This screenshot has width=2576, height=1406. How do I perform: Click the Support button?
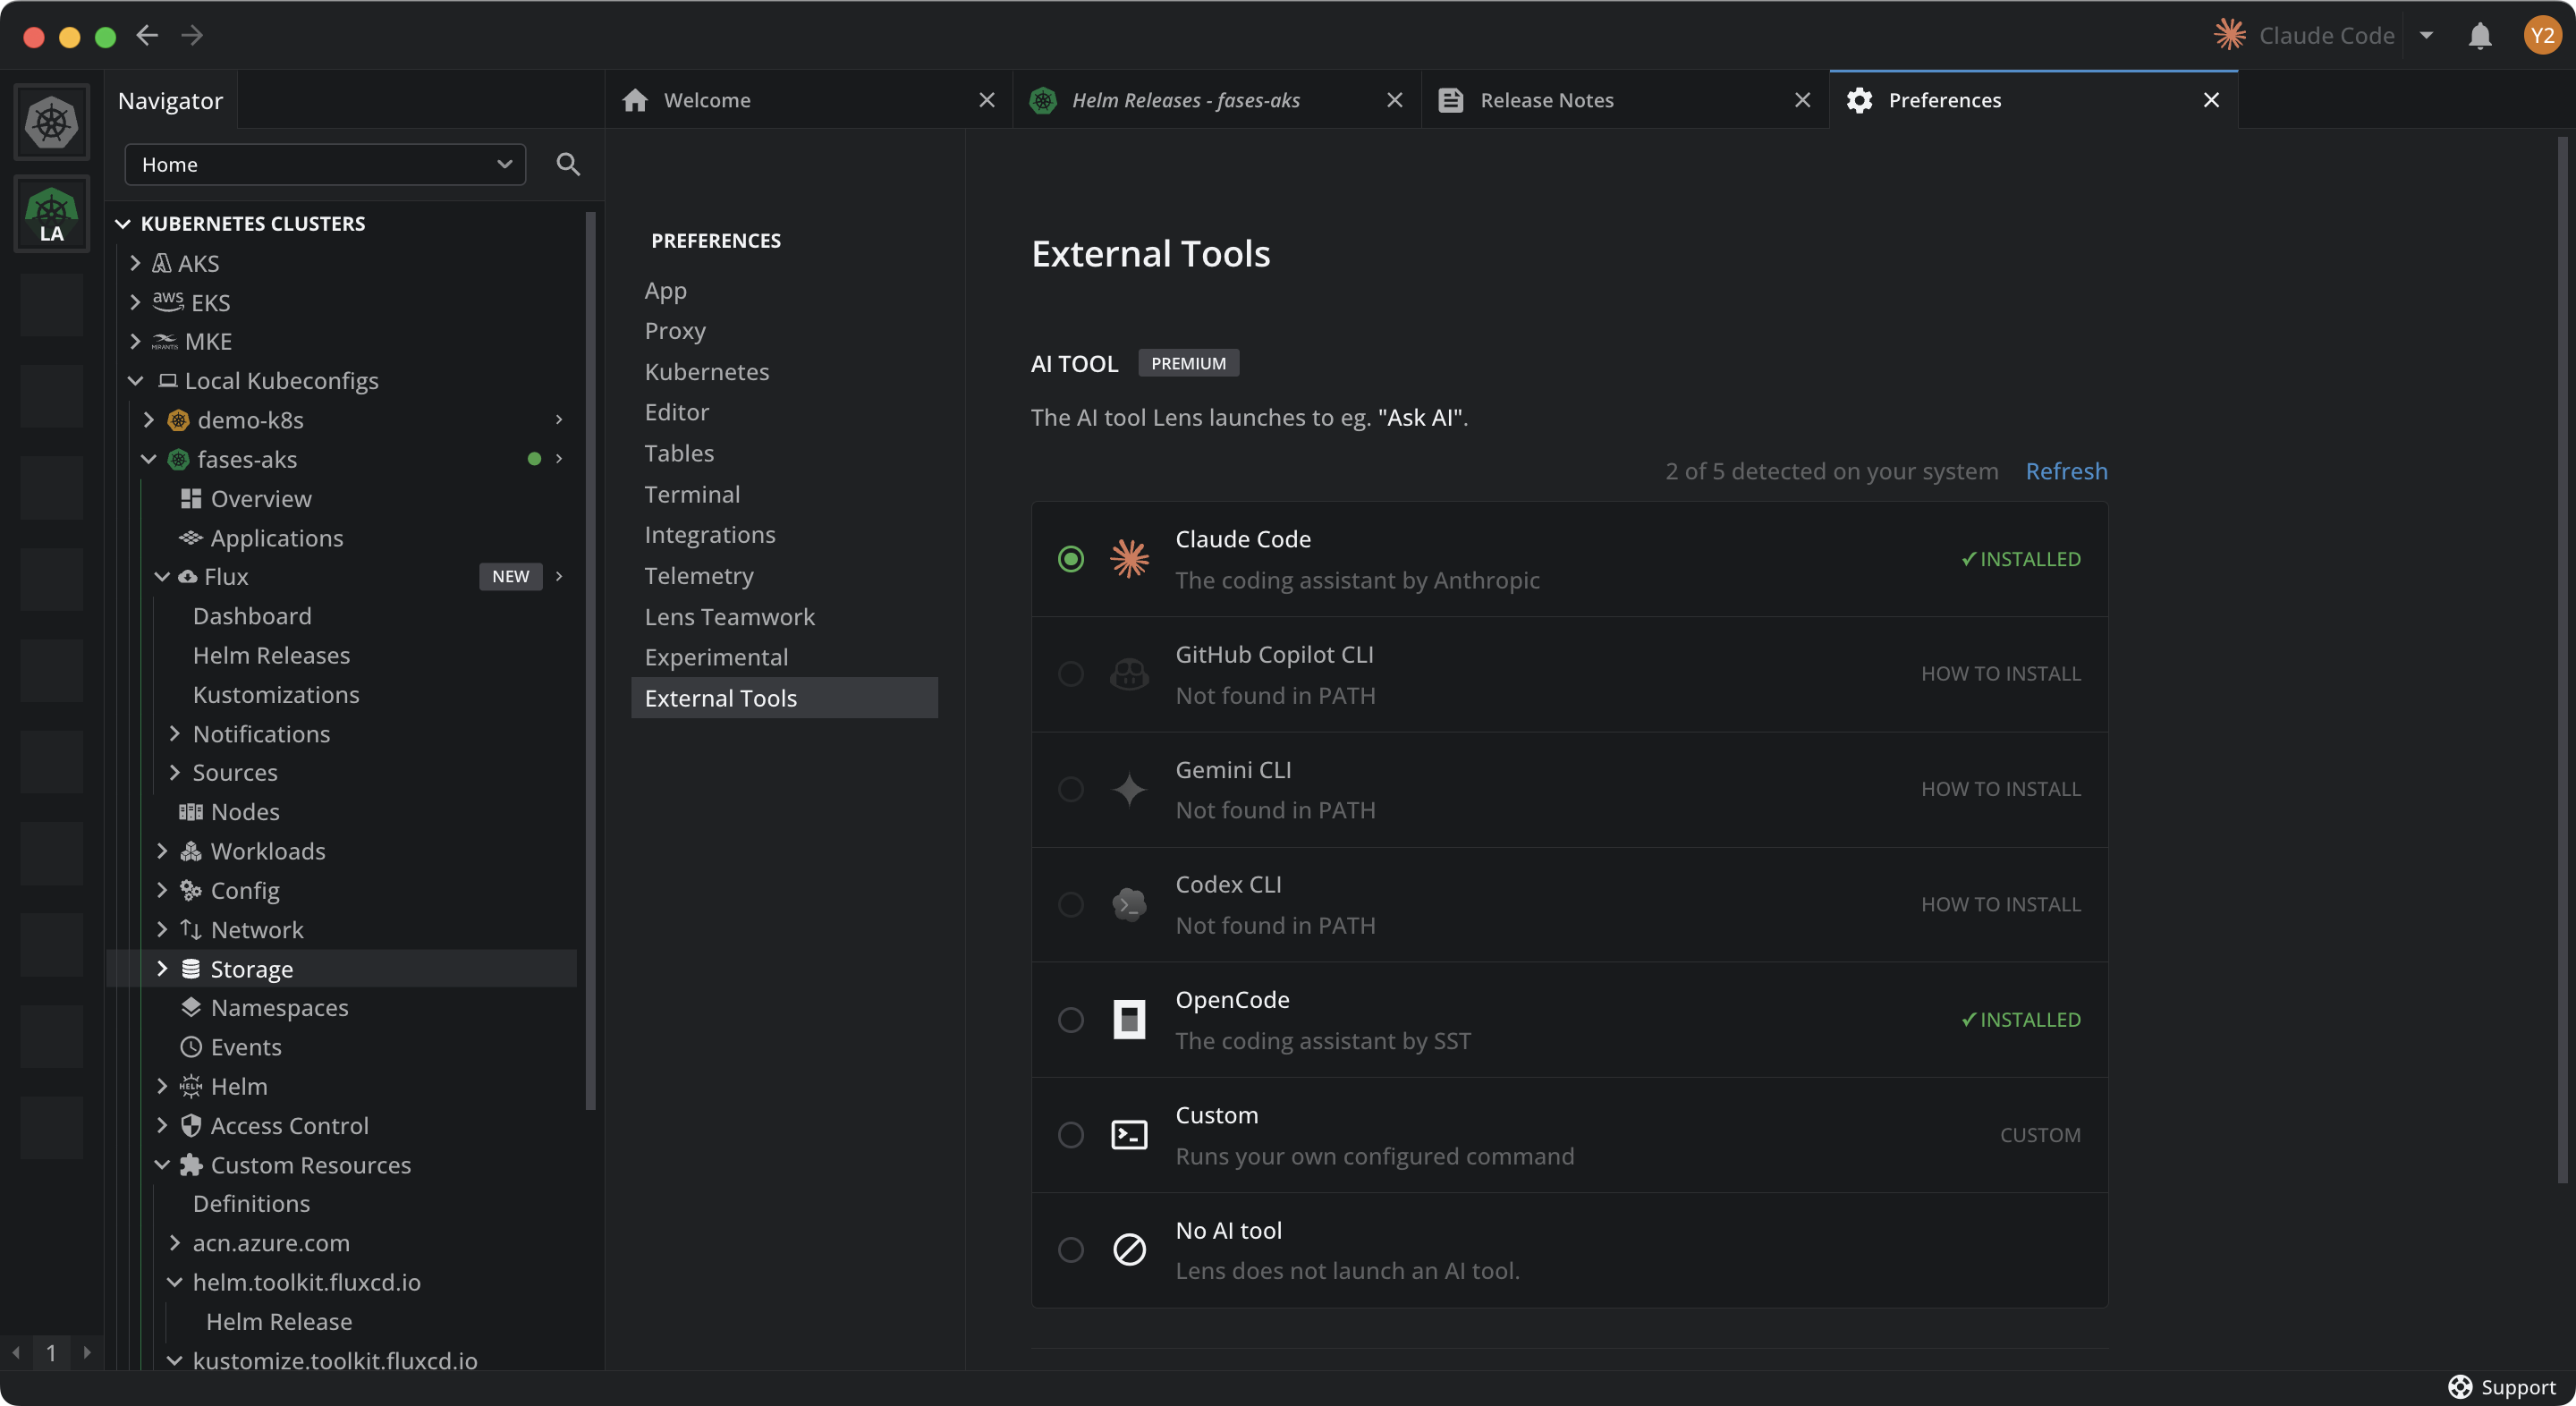[2501, 1386]
